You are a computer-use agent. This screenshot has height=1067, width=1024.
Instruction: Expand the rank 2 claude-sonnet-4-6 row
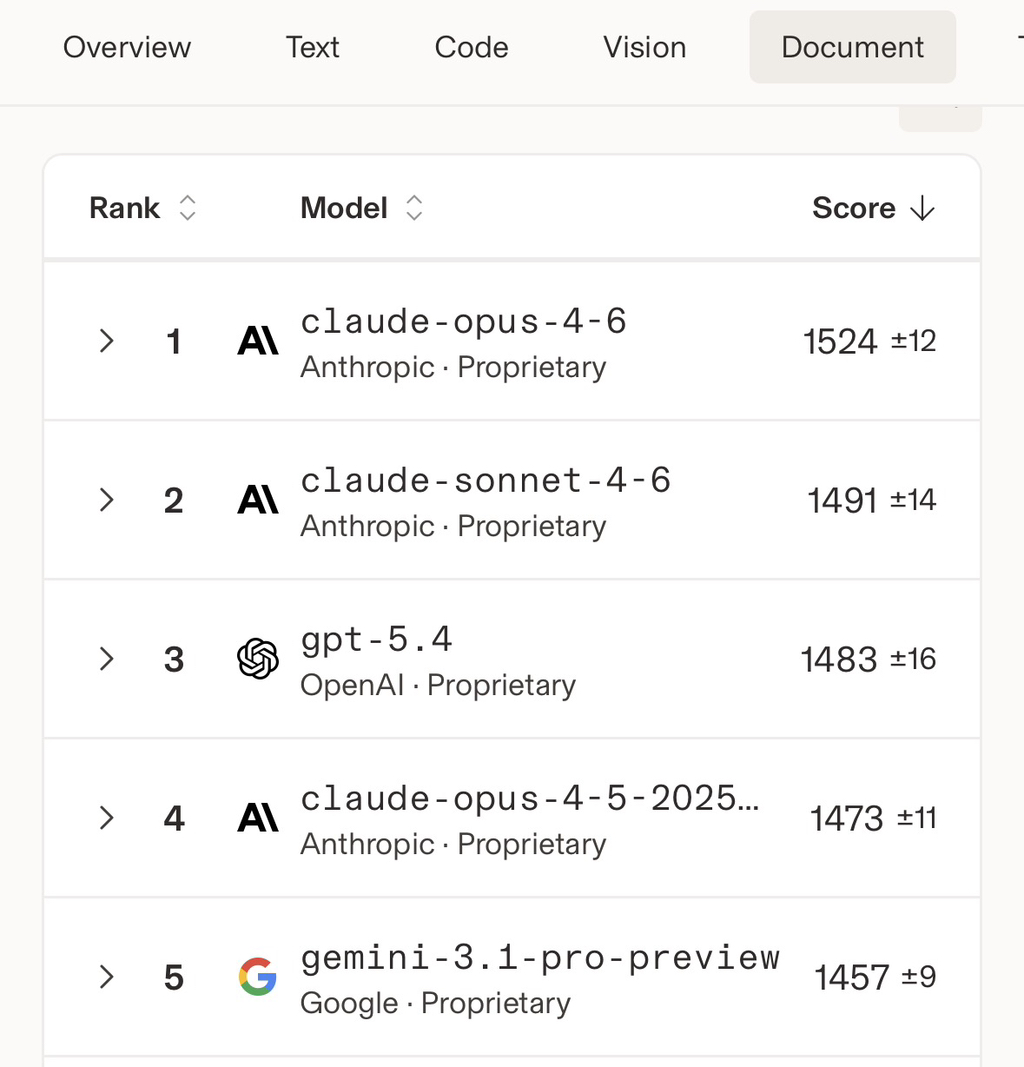pos(106,500)
